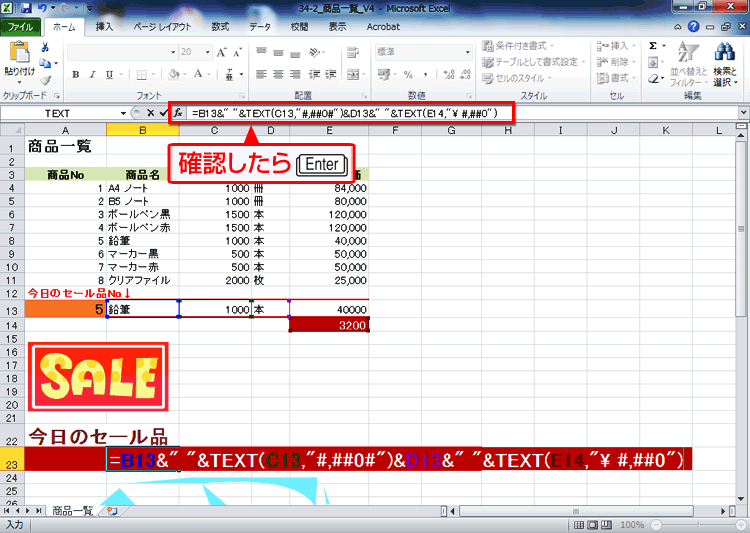Click the Fill color bucket icon
The height and width of the screenshot is (533, 750).
coord(174,75)
